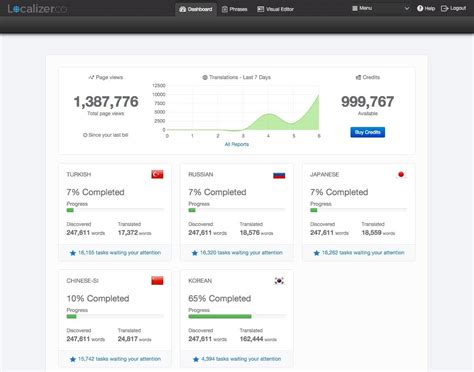Click the 1,387,776 total page views number
Screen dimensions: 474x372
tap(106, 102)
